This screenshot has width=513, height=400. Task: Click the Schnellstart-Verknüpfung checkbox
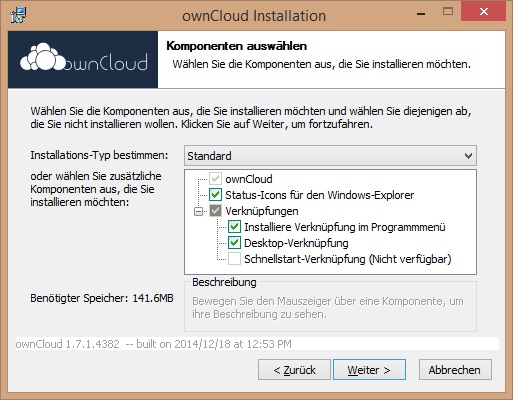pyautogui.click(x=234, y=259)
